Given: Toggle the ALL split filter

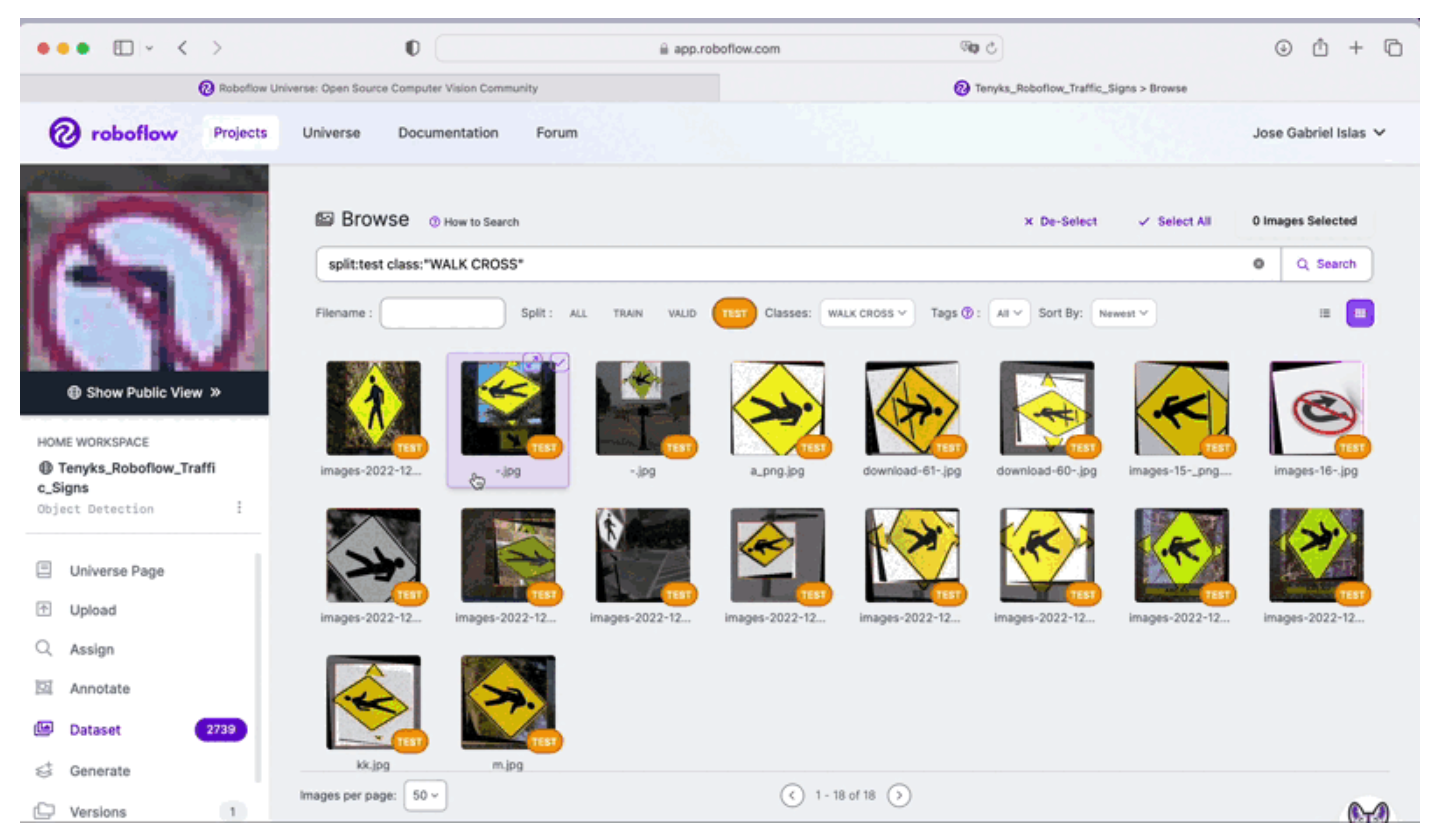Looking at the screenshot, I should coord(579,313).
